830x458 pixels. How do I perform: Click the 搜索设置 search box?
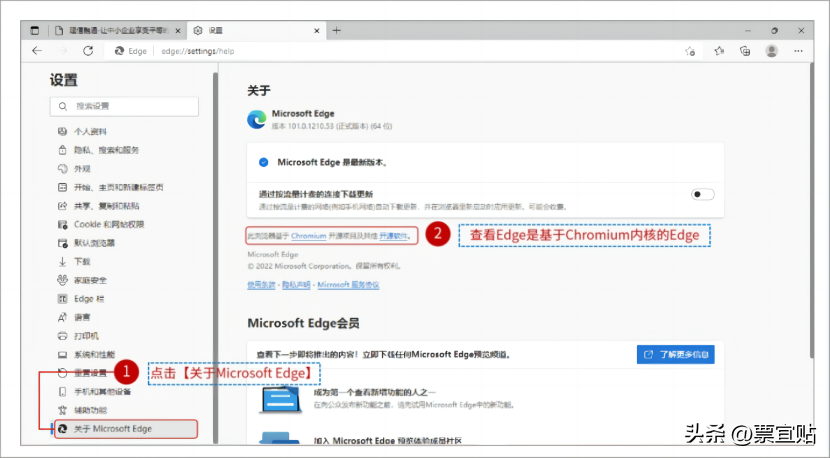click(124, 106)
